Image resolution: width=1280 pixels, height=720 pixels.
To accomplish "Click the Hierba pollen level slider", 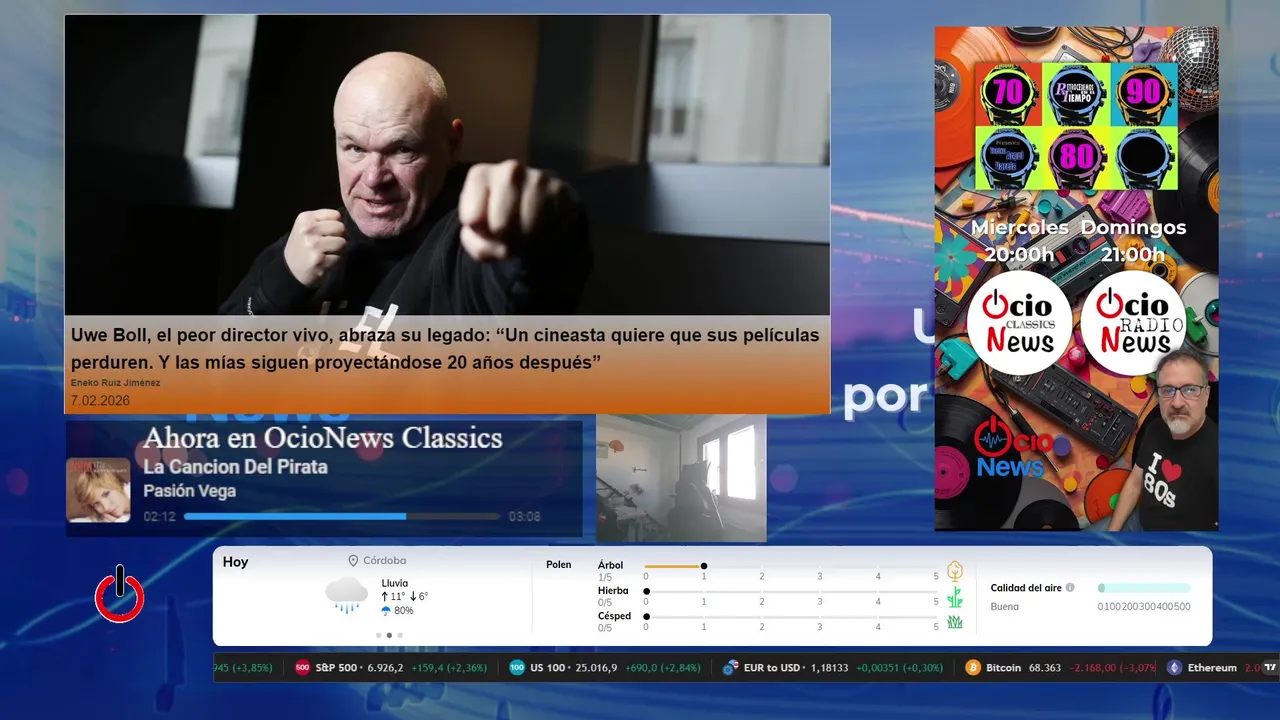I will point(791,591).
